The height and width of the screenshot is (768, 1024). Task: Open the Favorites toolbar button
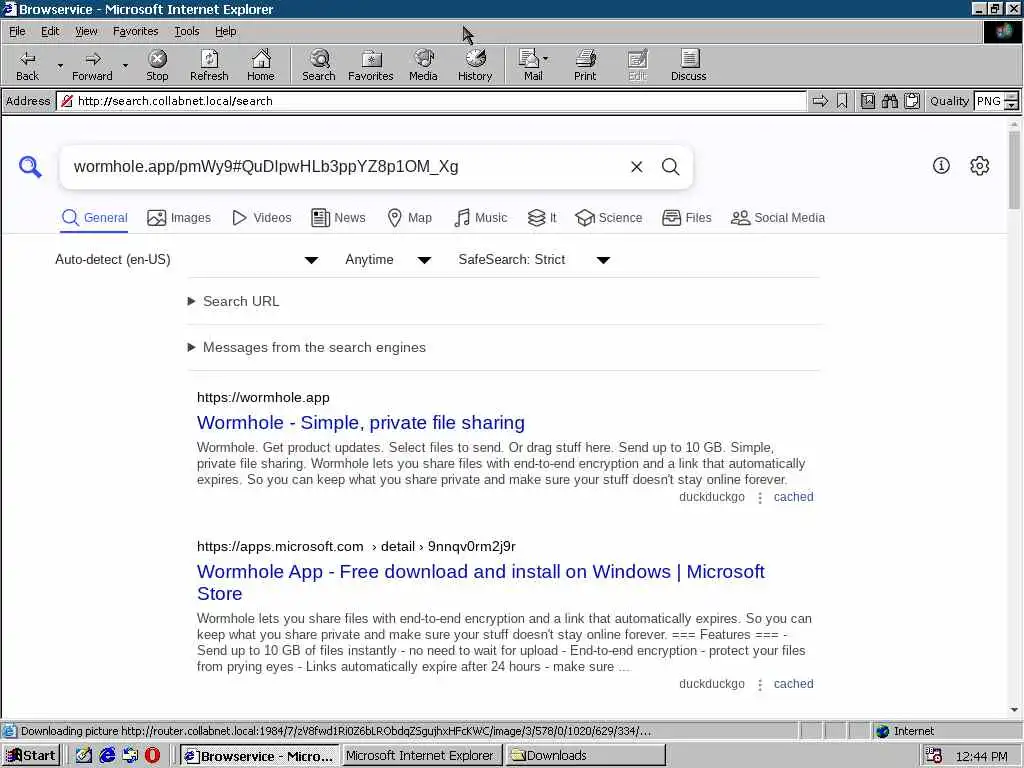370,65
